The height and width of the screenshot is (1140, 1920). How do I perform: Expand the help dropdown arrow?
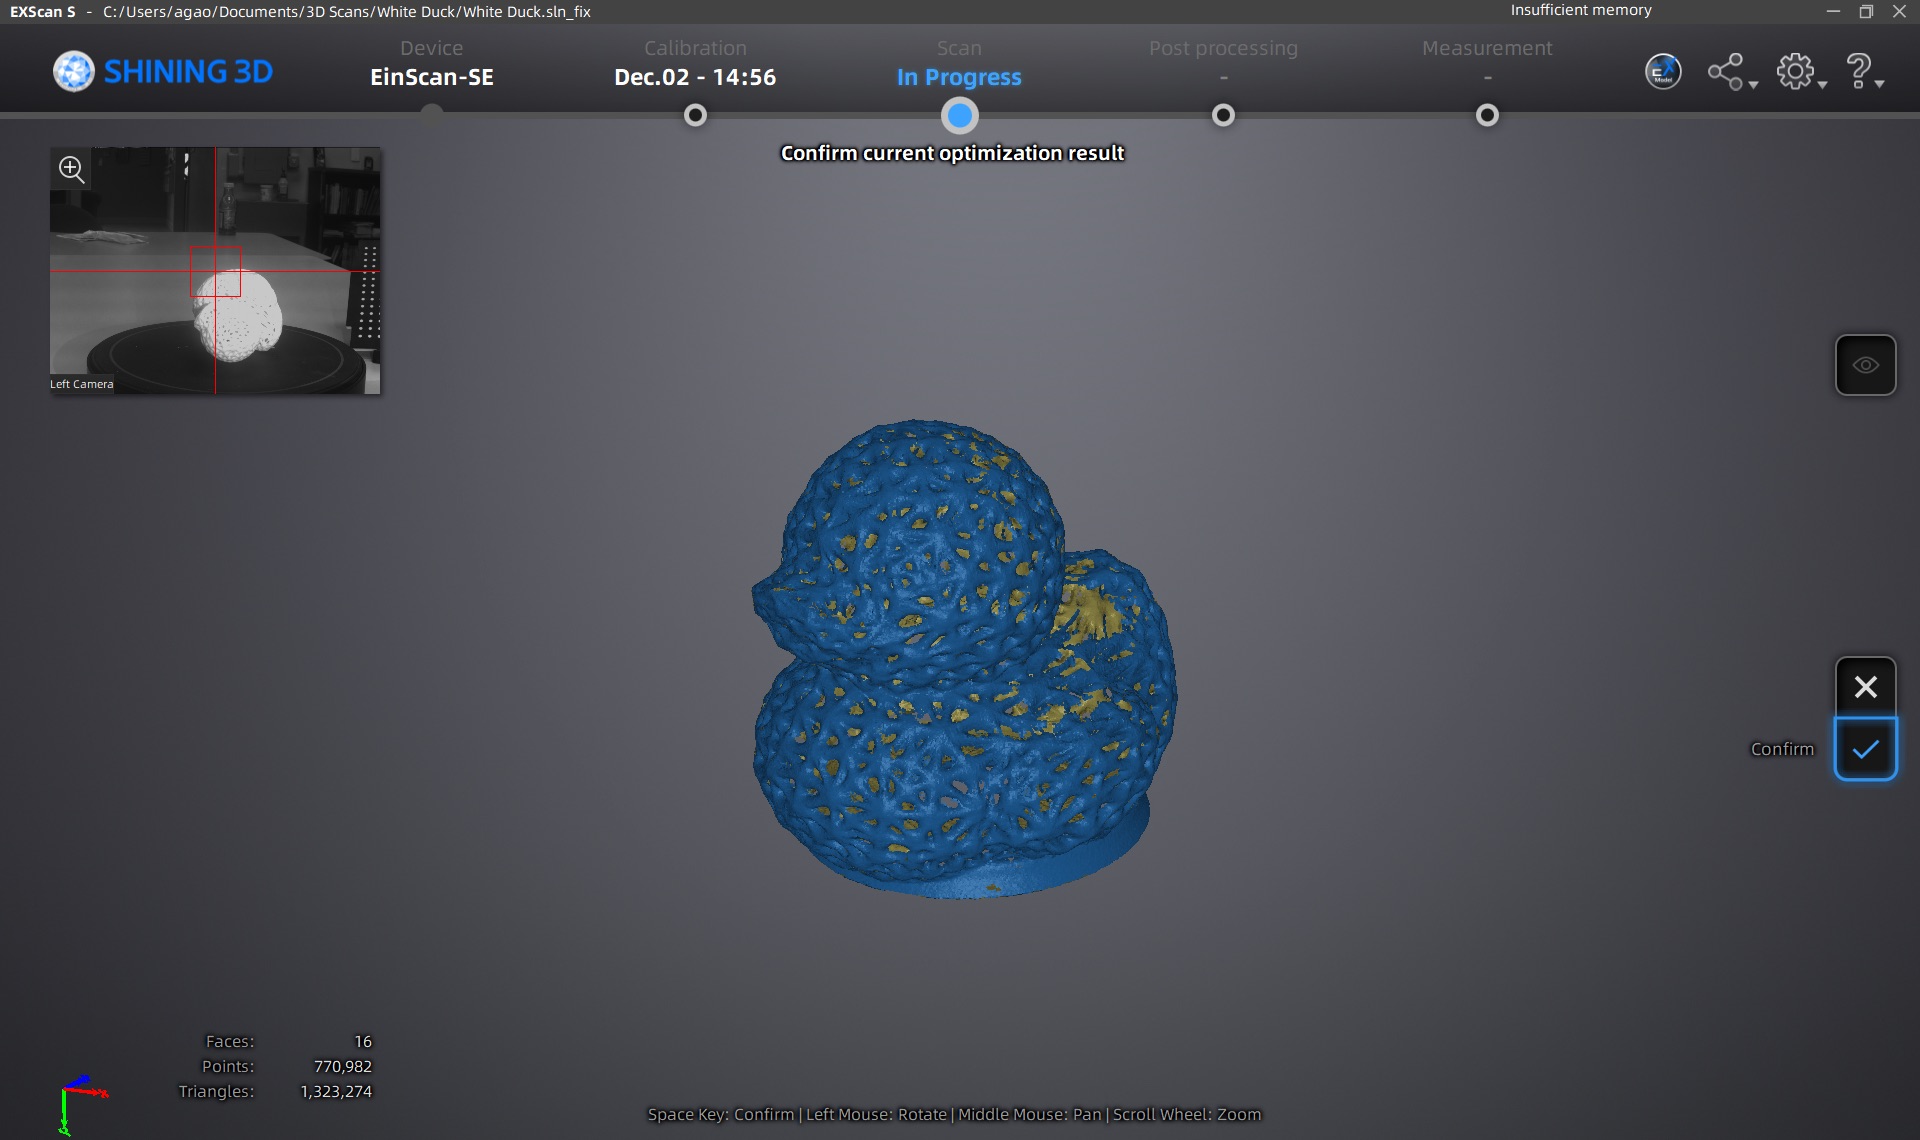point(1880,85)
